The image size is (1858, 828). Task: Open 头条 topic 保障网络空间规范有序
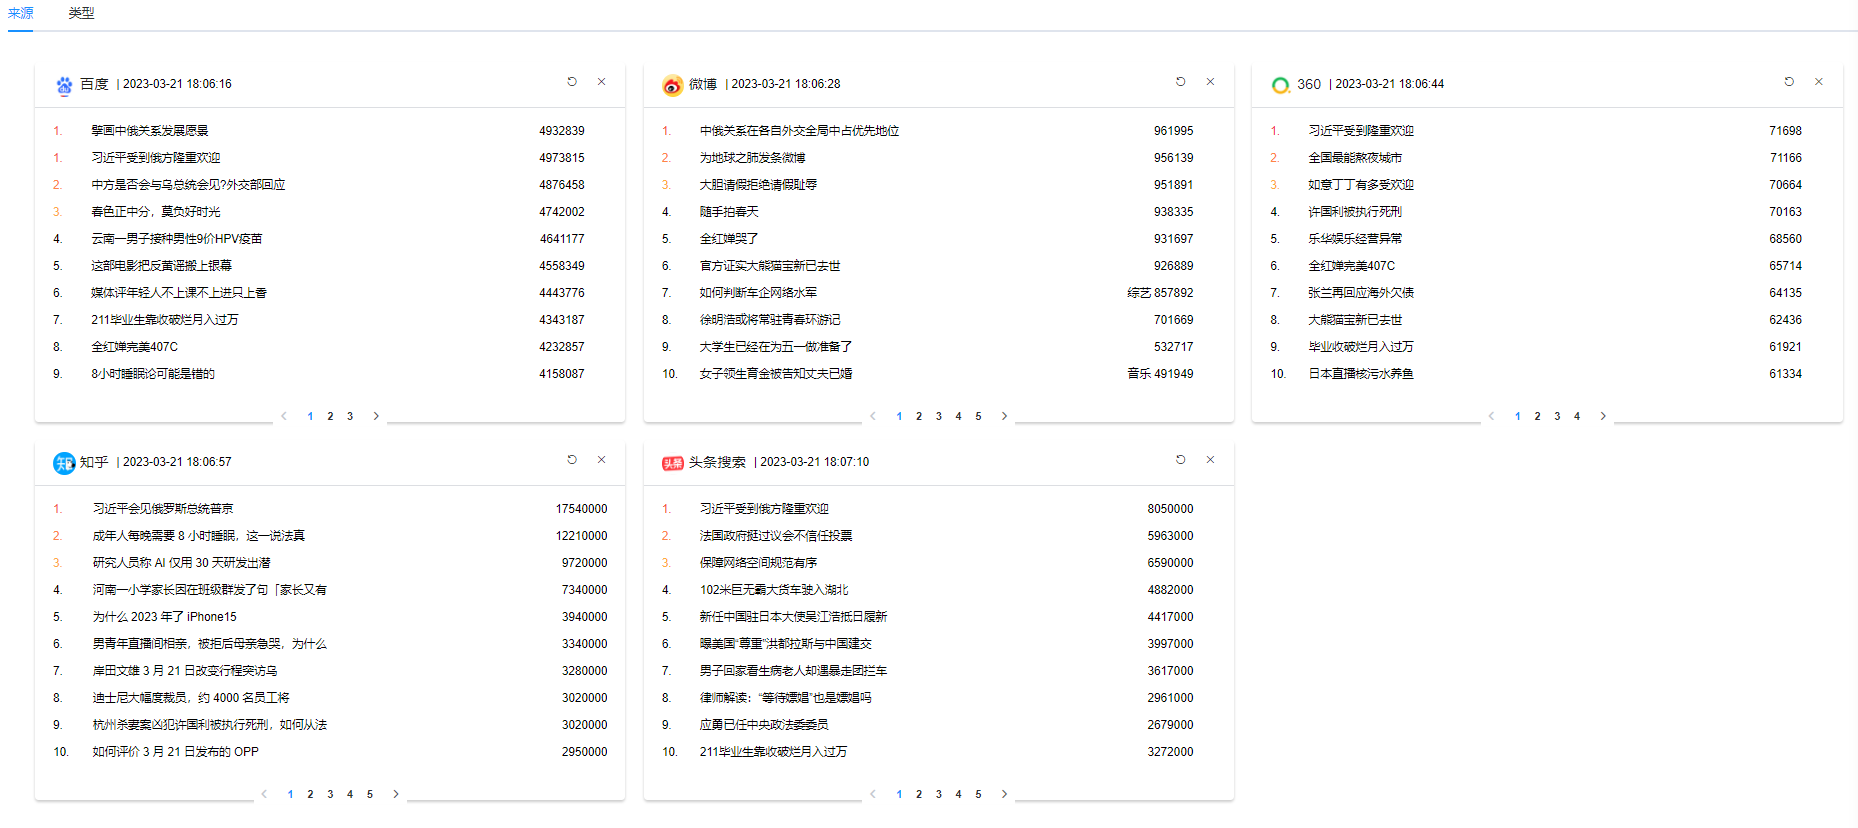[x=759, y=563]
